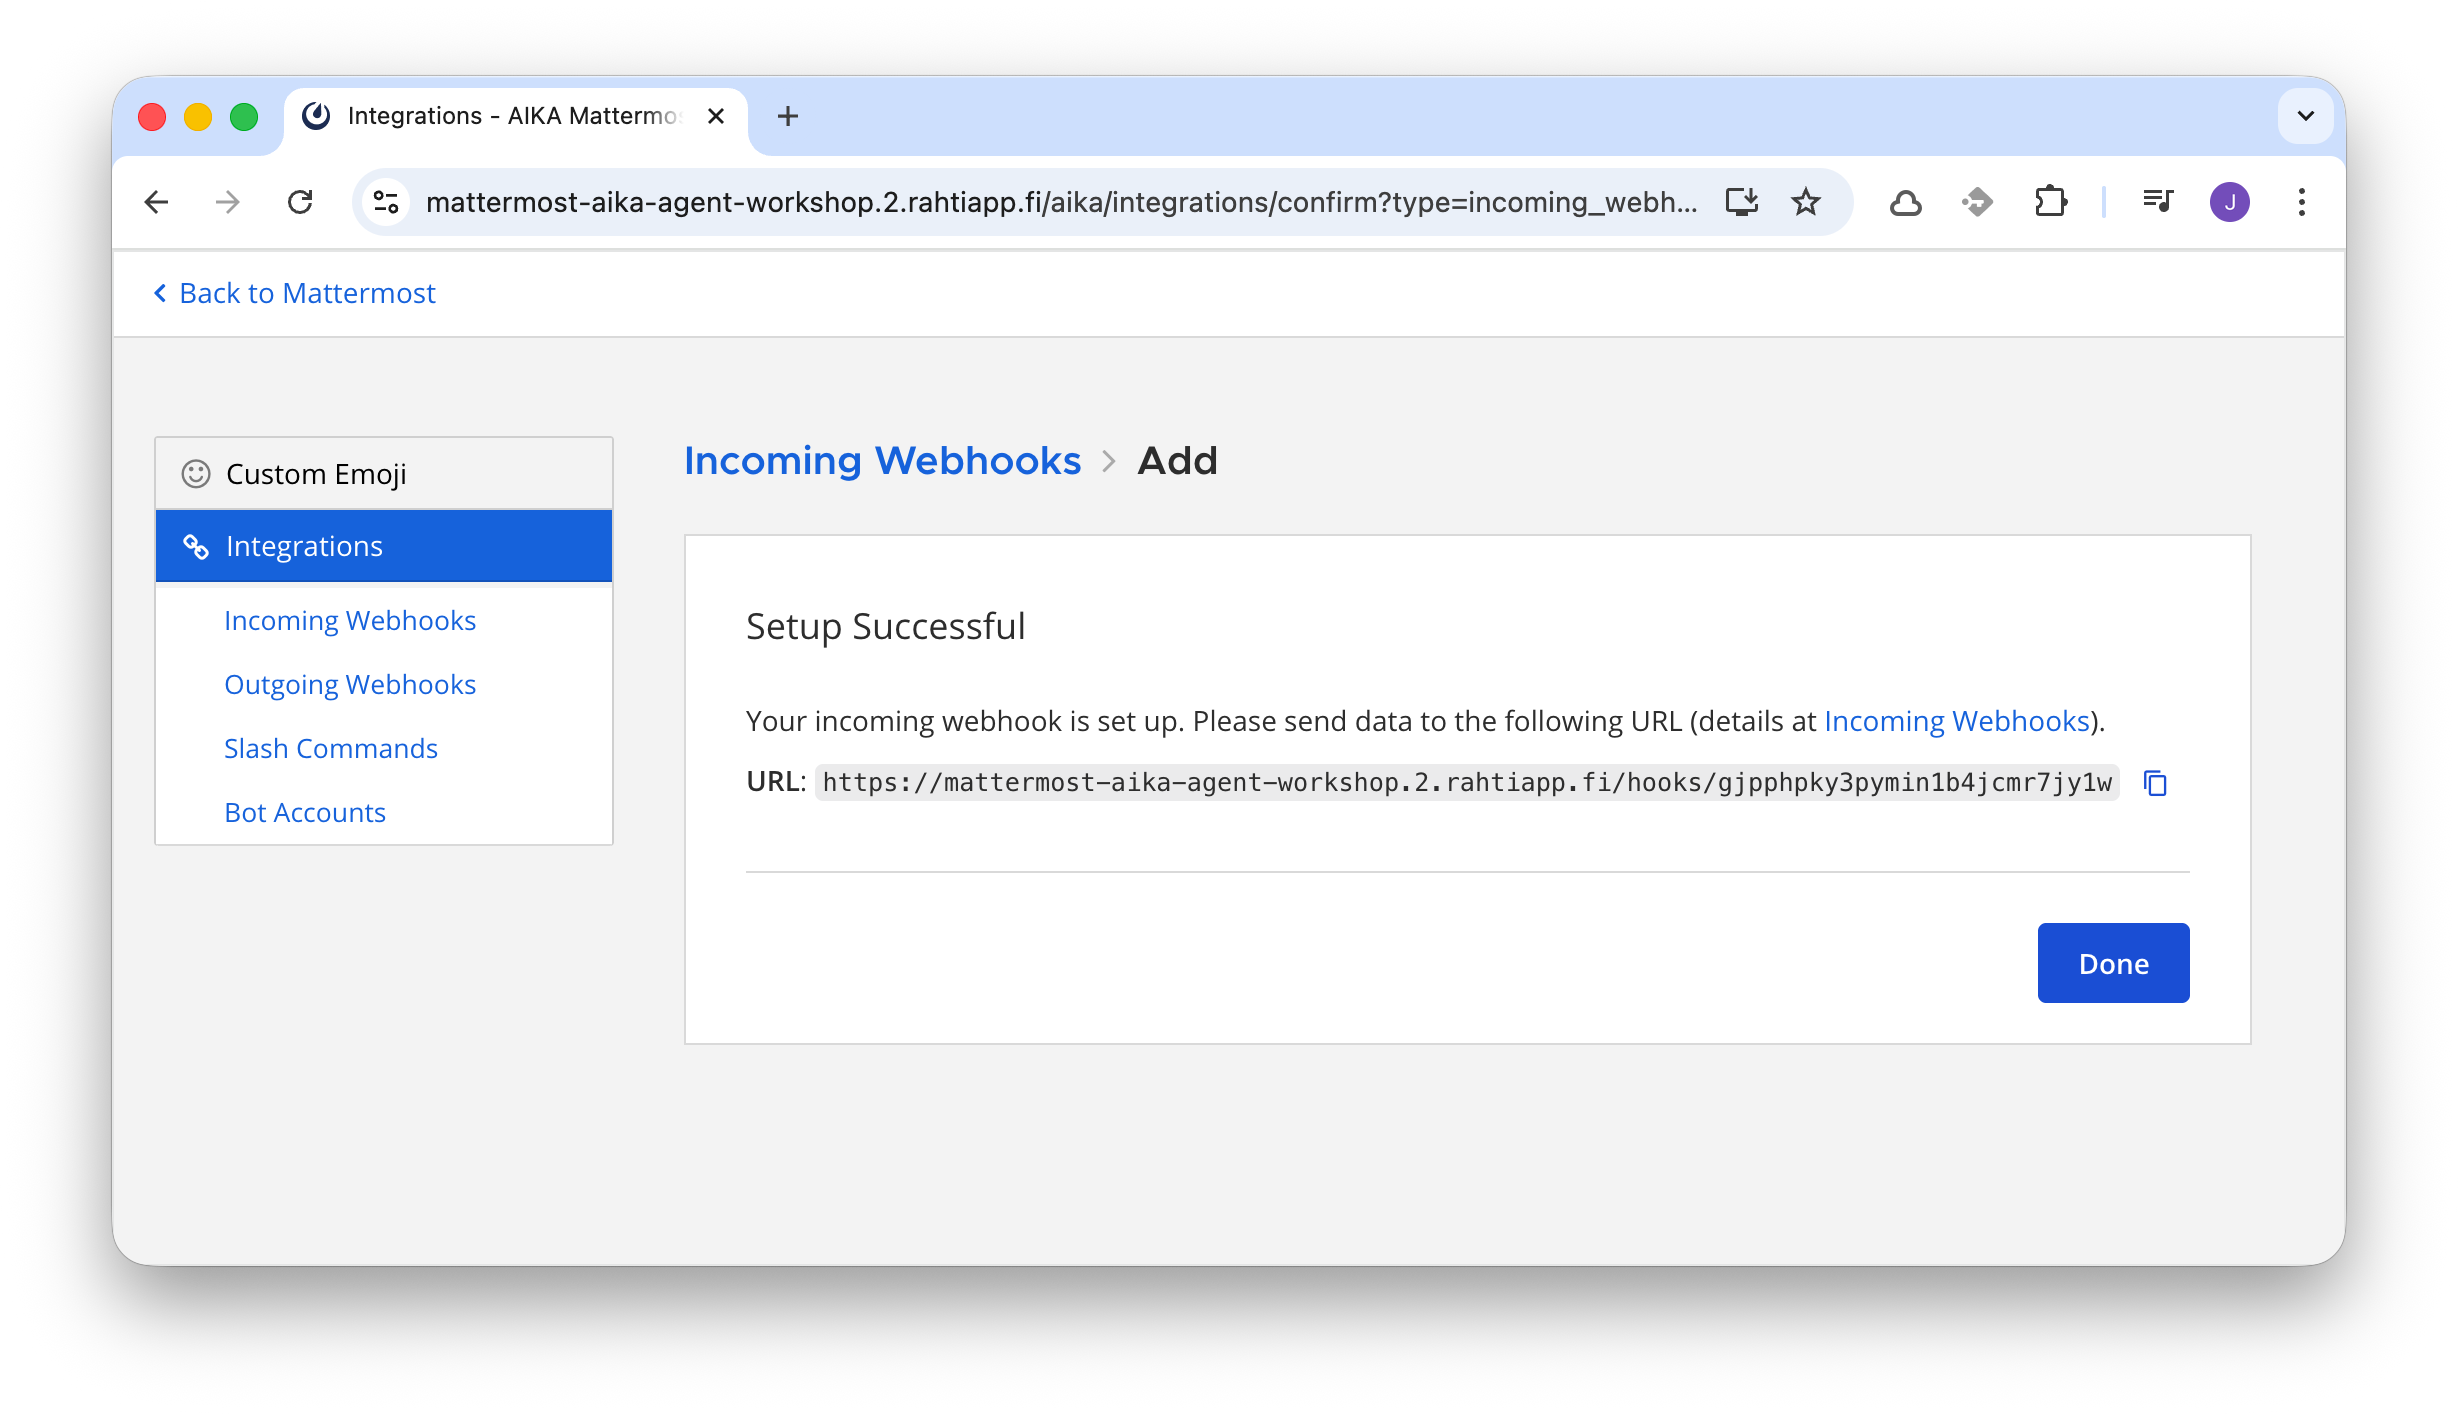Go back to the previous page
Viewport: 2458px width, 1414px height.
(157, 202)
